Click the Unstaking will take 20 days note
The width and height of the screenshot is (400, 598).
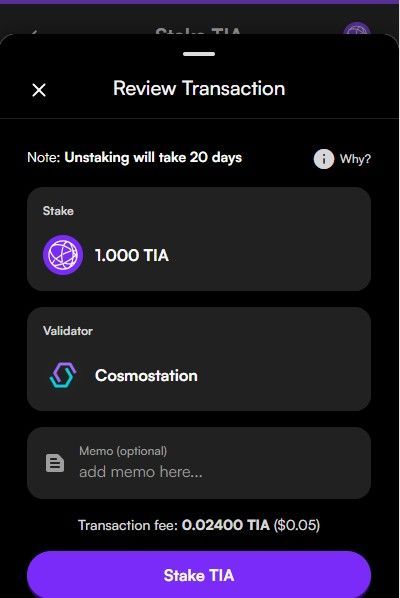153,158
